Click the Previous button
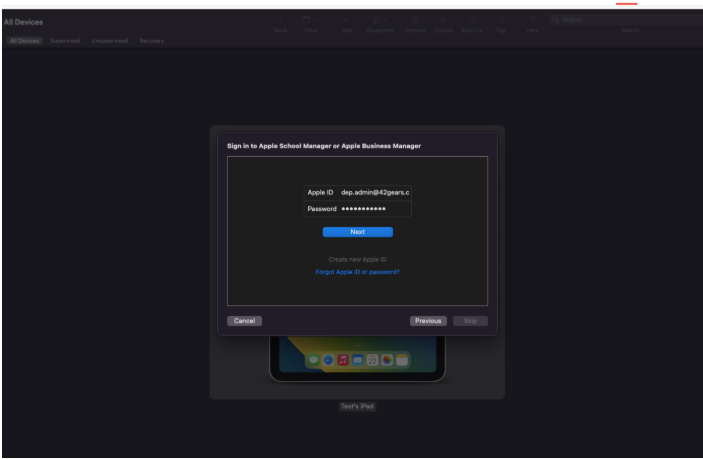Image resolution: width=703 pixels, height=459 pixels. click(428, 321)
